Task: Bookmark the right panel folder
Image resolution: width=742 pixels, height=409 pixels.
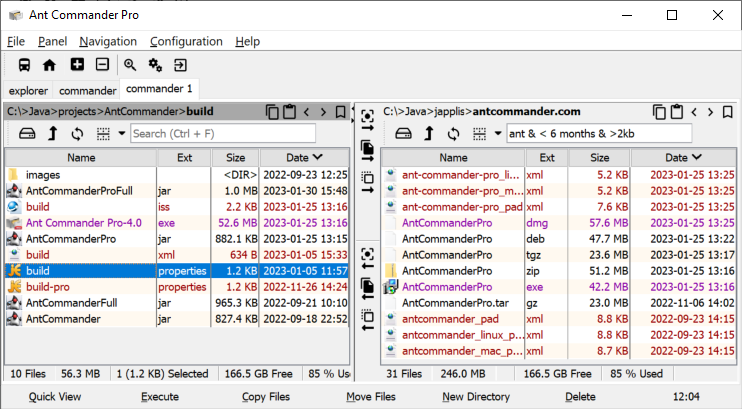Action: pyautogui.click(x=727, y=112)
